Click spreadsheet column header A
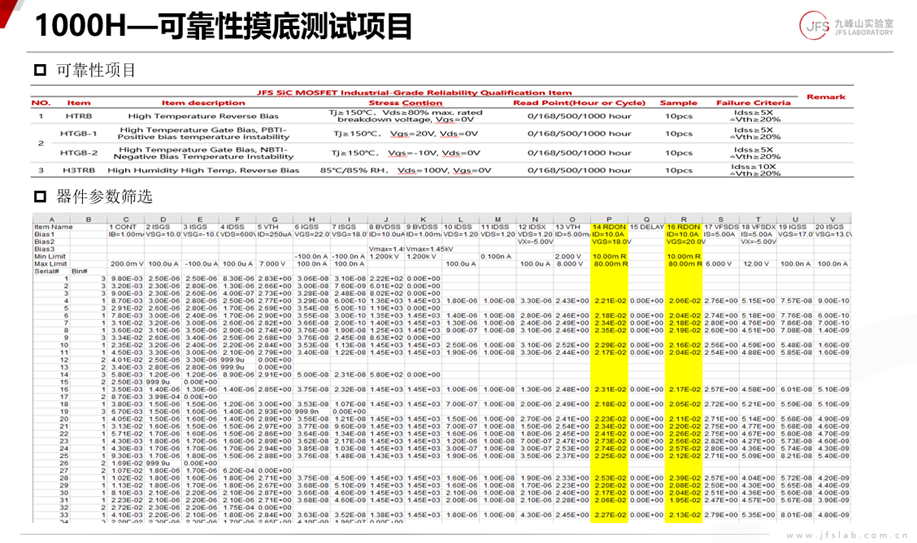Screen dimensions: 917x543 click(51, 219)
